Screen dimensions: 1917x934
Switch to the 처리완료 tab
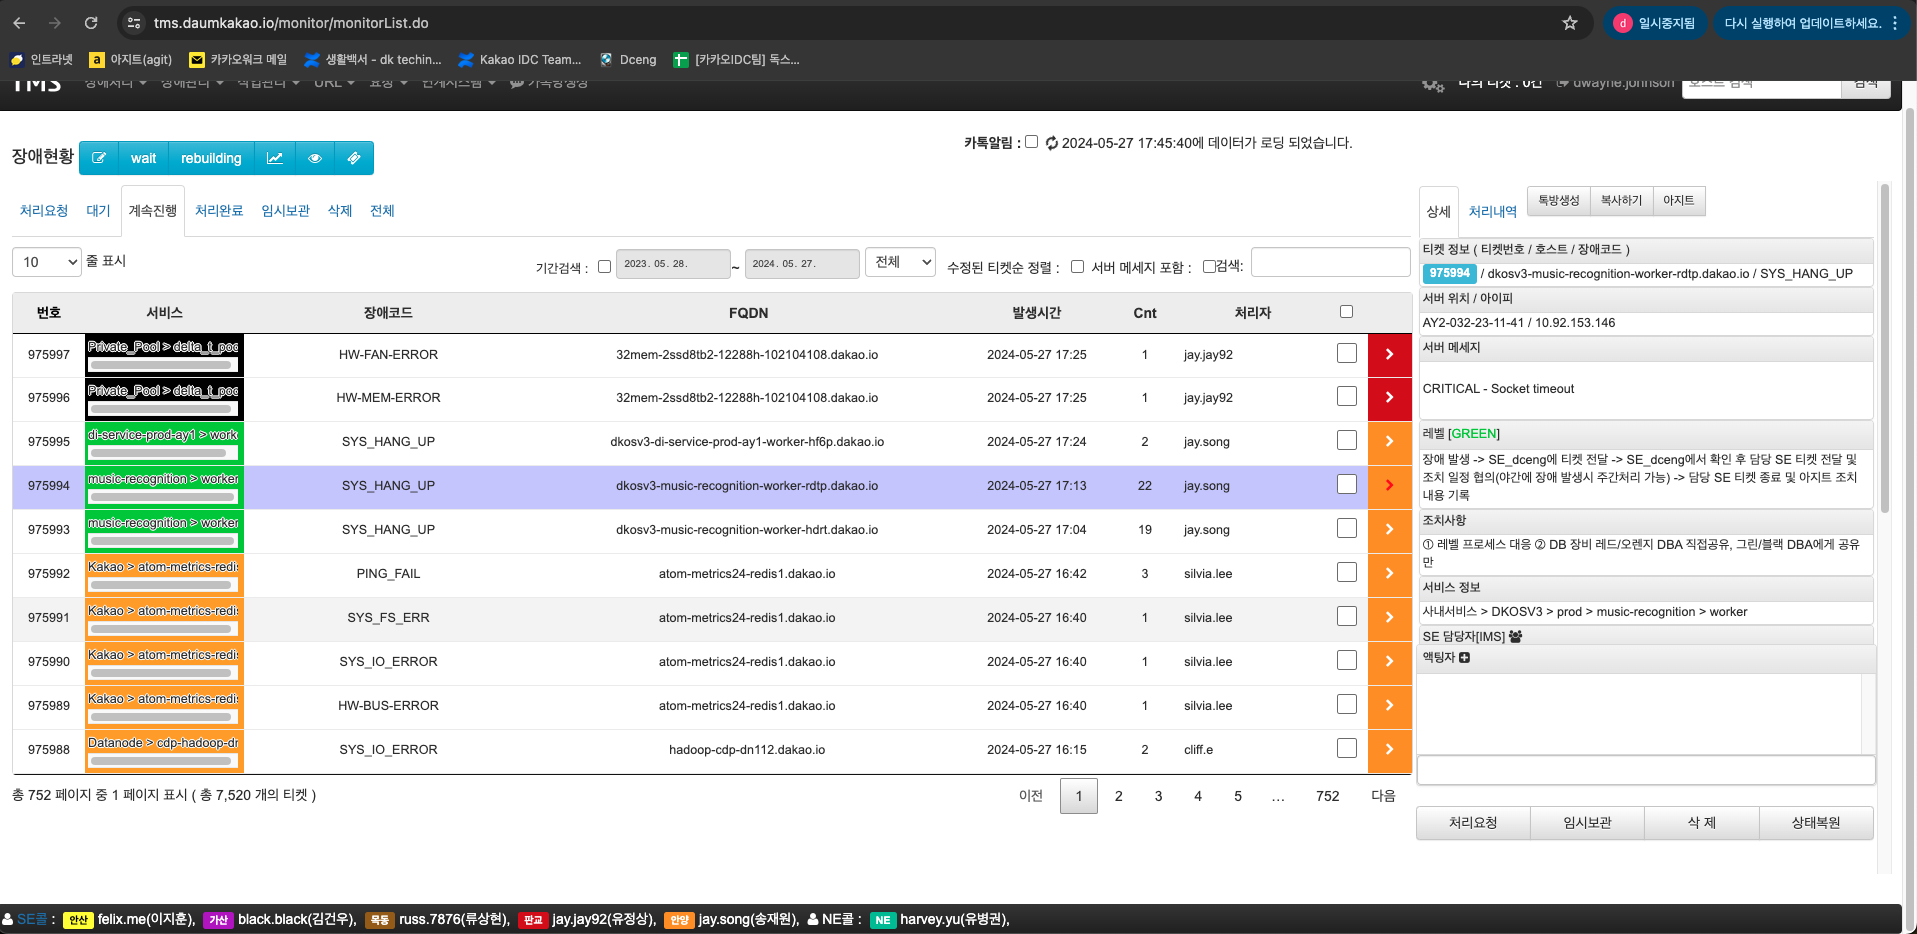[219, 211]
